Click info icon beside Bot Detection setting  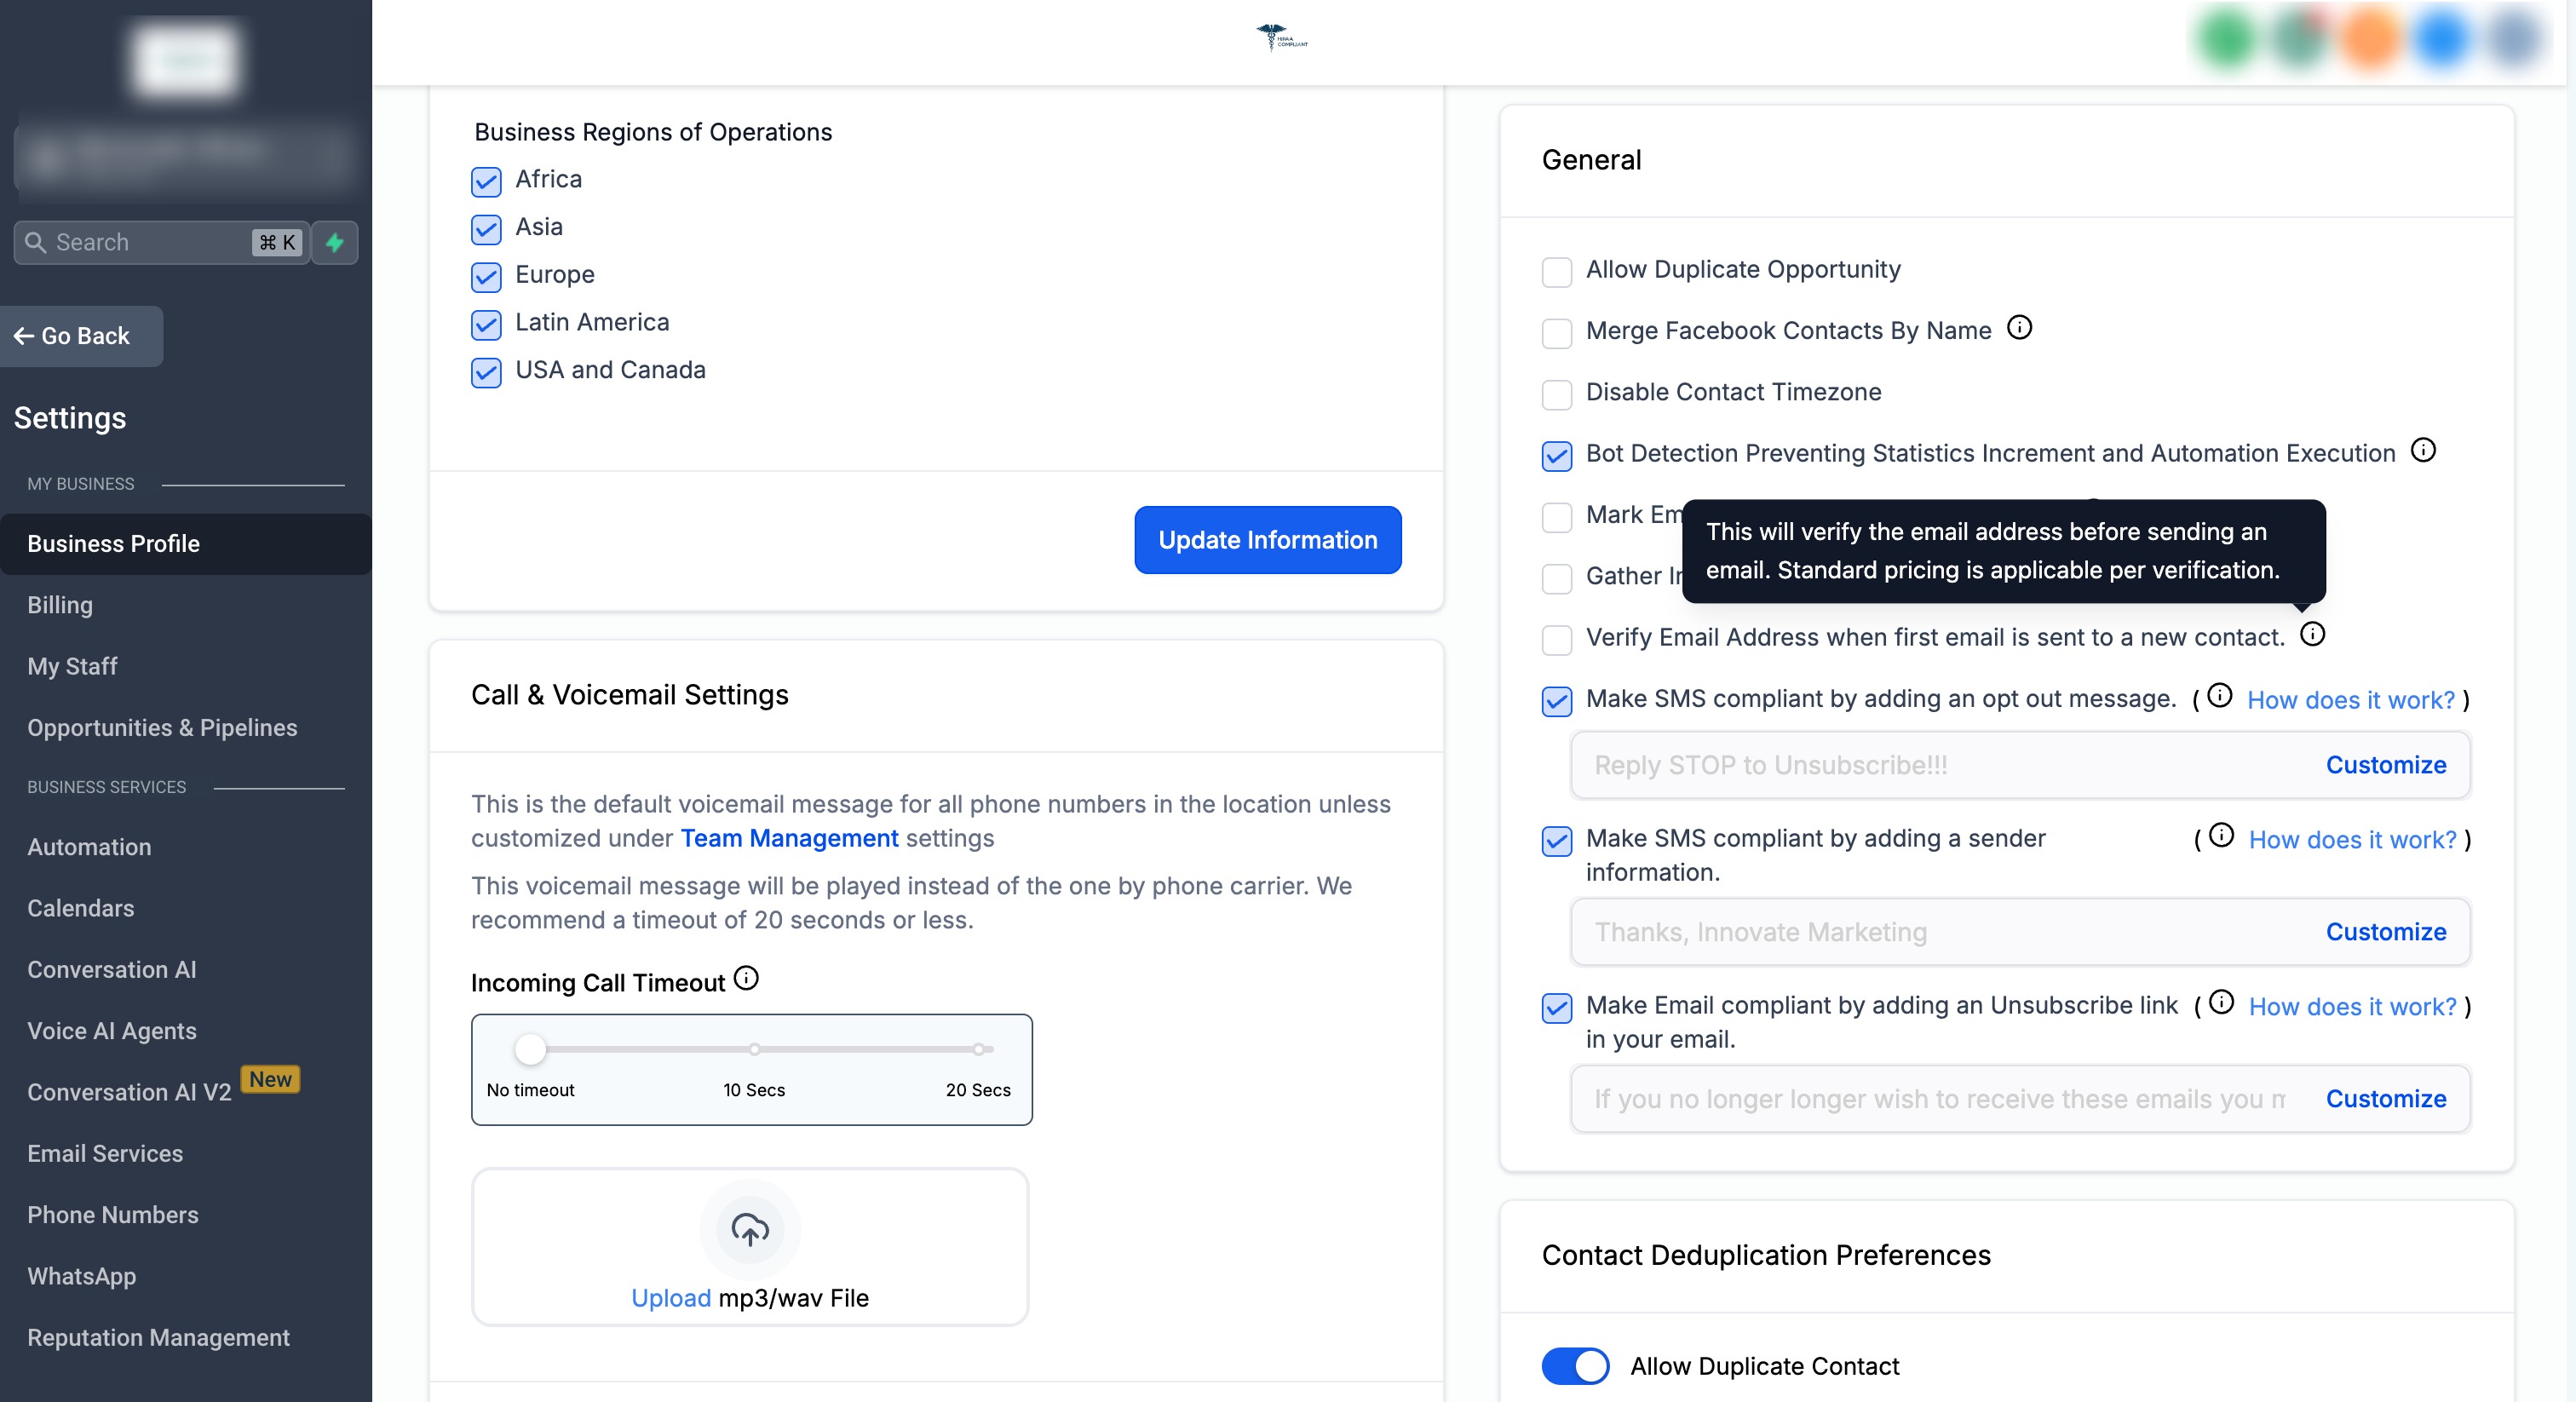pyautogui.click(x=2423, y=450)
